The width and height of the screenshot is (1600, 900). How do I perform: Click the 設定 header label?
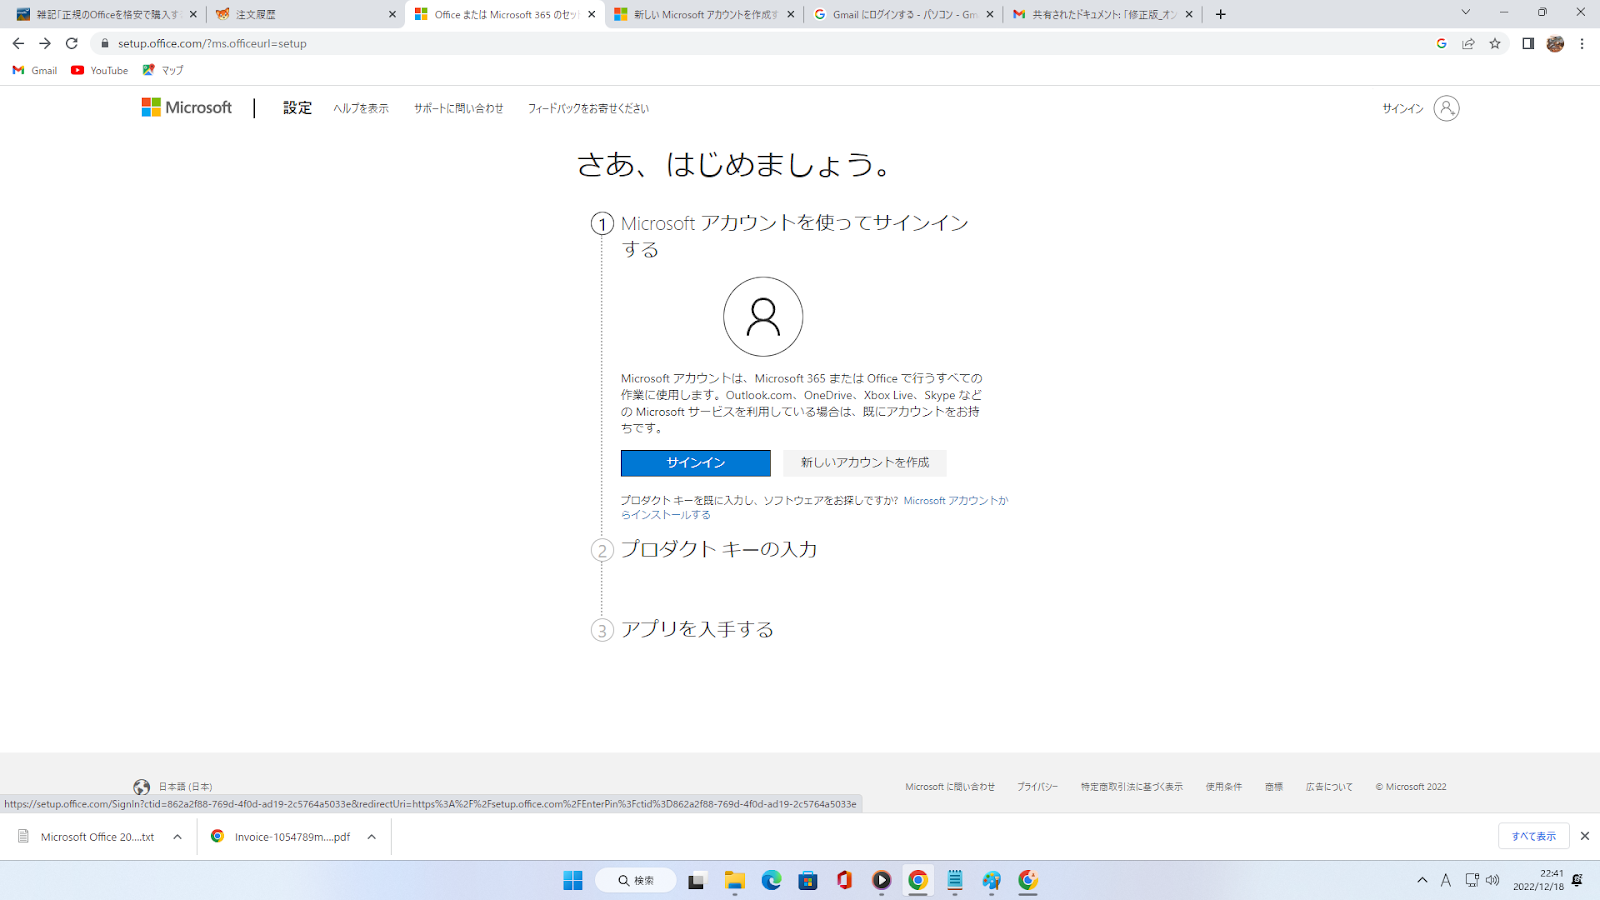(x=297, y=108)
